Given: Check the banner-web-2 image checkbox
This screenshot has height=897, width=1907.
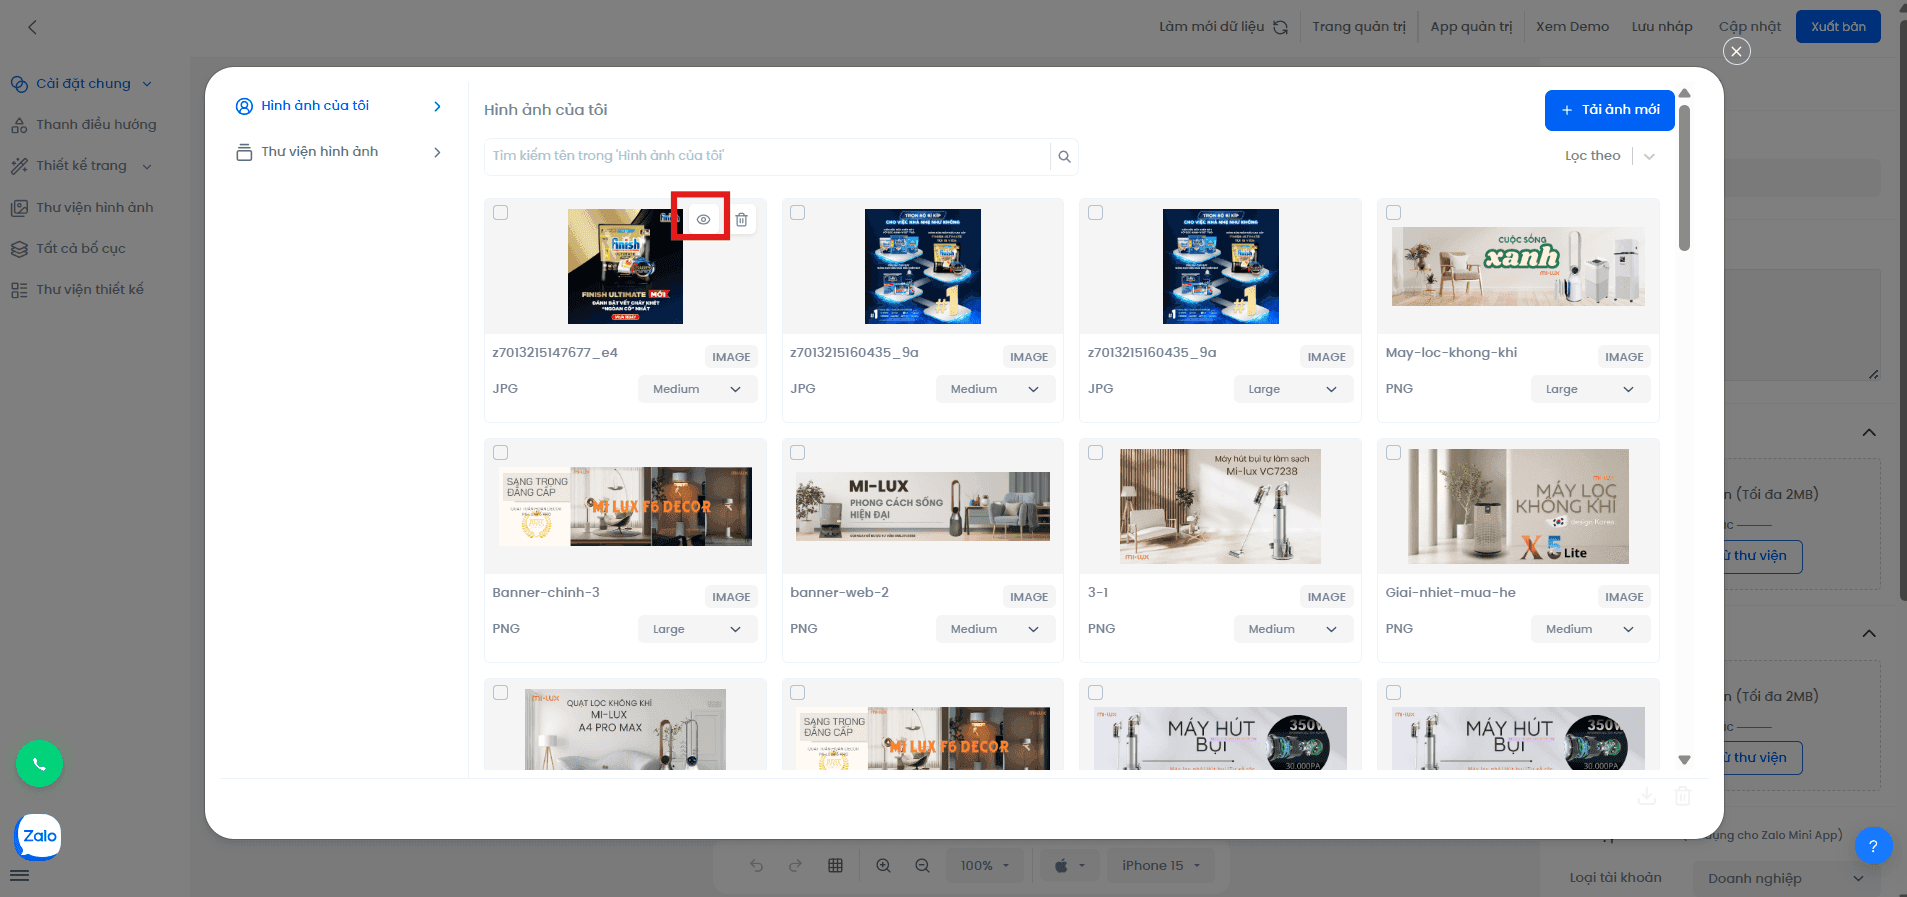Looking at the screenshot, I should click(798, 453).
